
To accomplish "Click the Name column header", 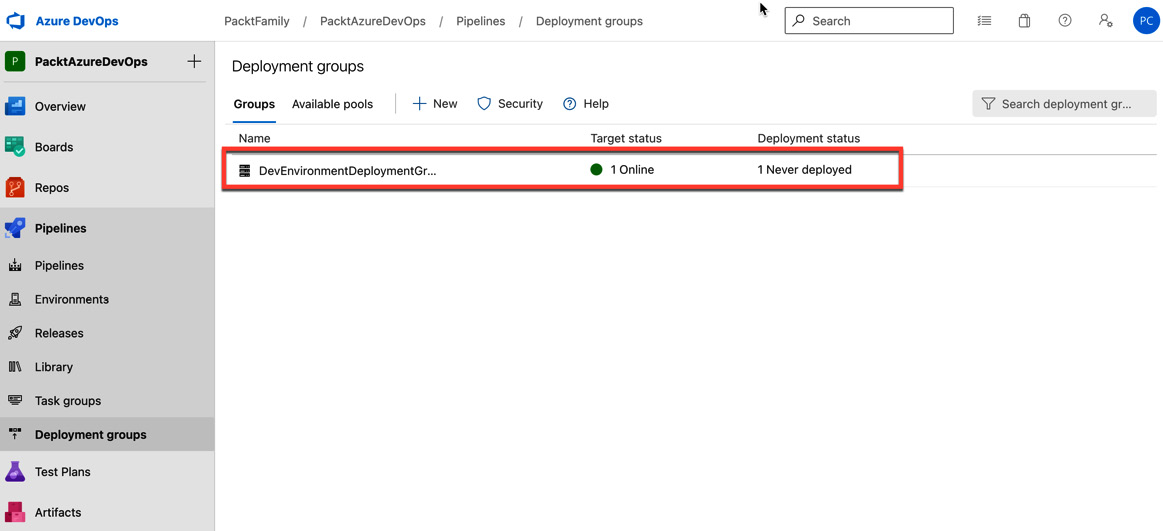I will point(254,138).
